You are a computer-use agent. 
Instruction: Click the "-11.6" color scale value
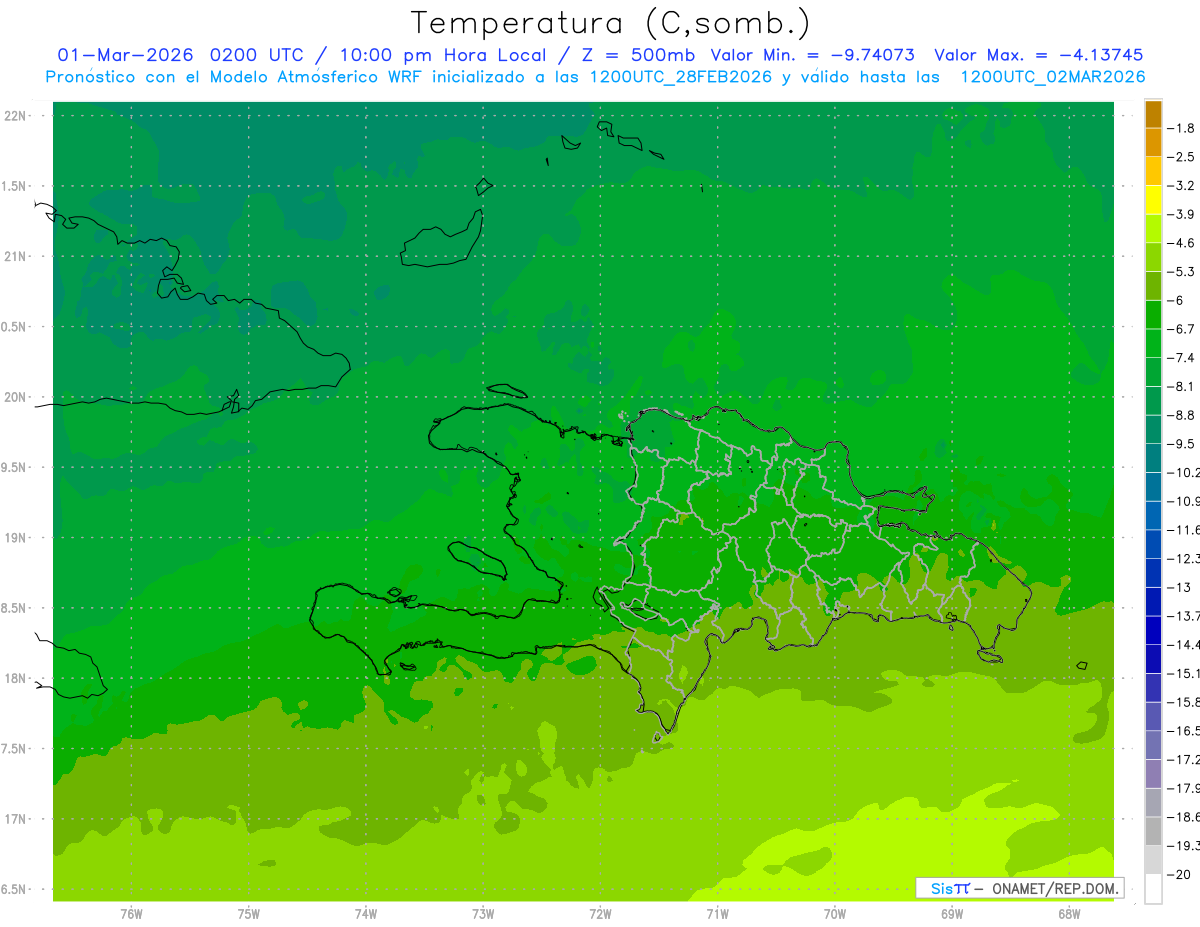tap(1183, 529)
